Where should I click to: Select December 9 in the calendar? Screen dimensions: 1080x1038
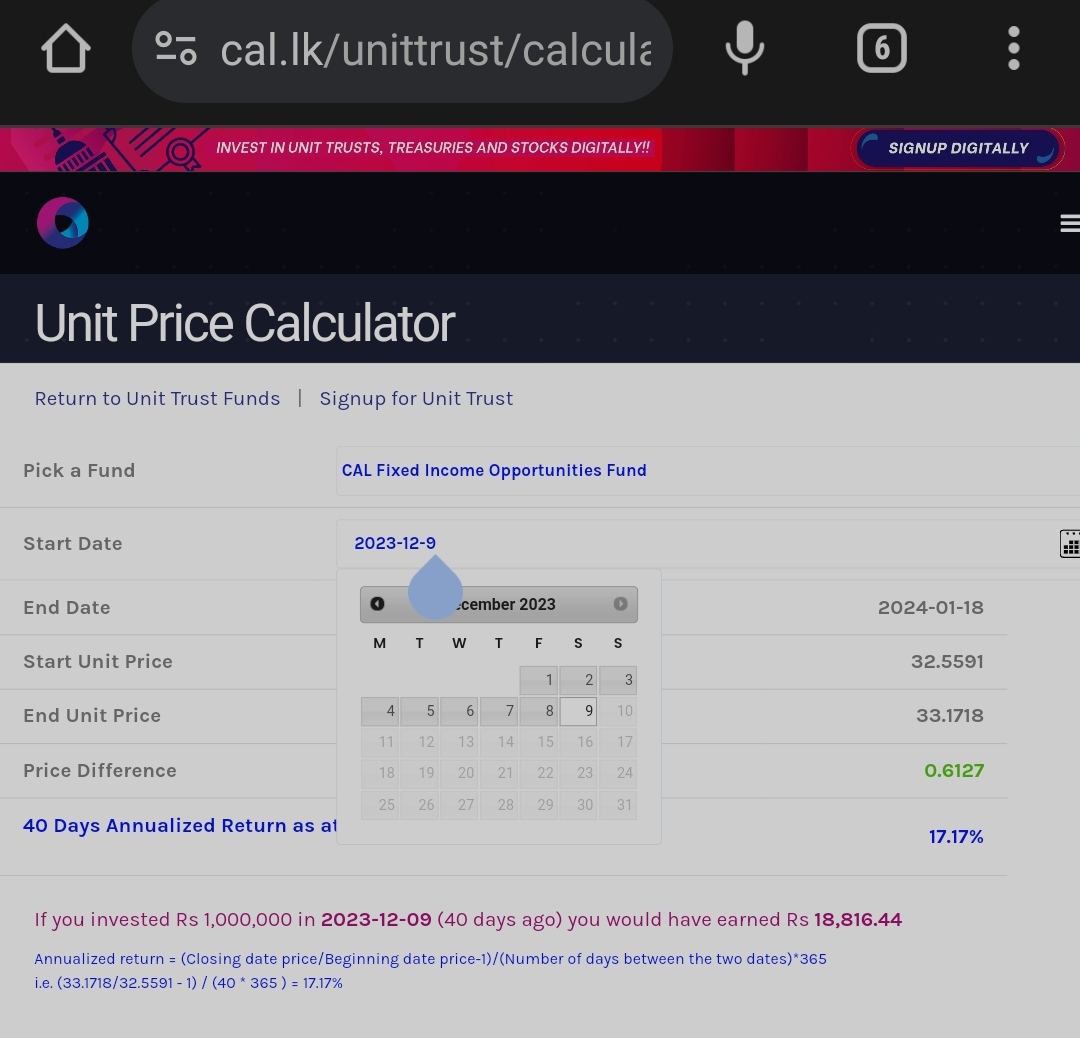[579, 711]
